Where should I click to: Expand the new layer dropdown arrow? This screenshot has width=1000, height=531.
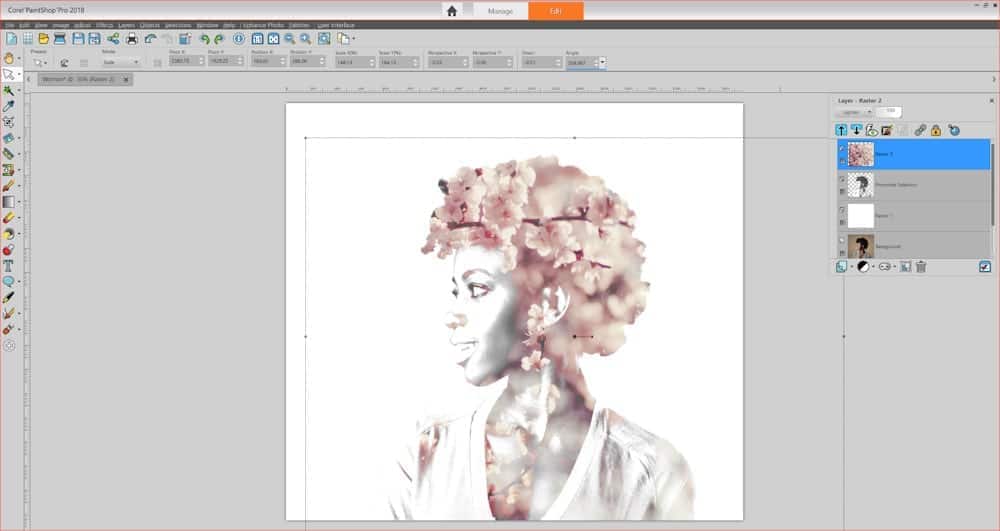850,267
